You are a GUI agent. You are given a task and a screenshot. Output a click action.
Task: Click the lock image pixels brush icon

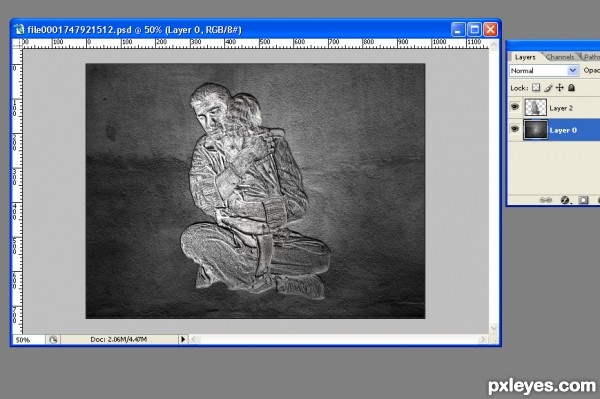(x=548, y=88)
